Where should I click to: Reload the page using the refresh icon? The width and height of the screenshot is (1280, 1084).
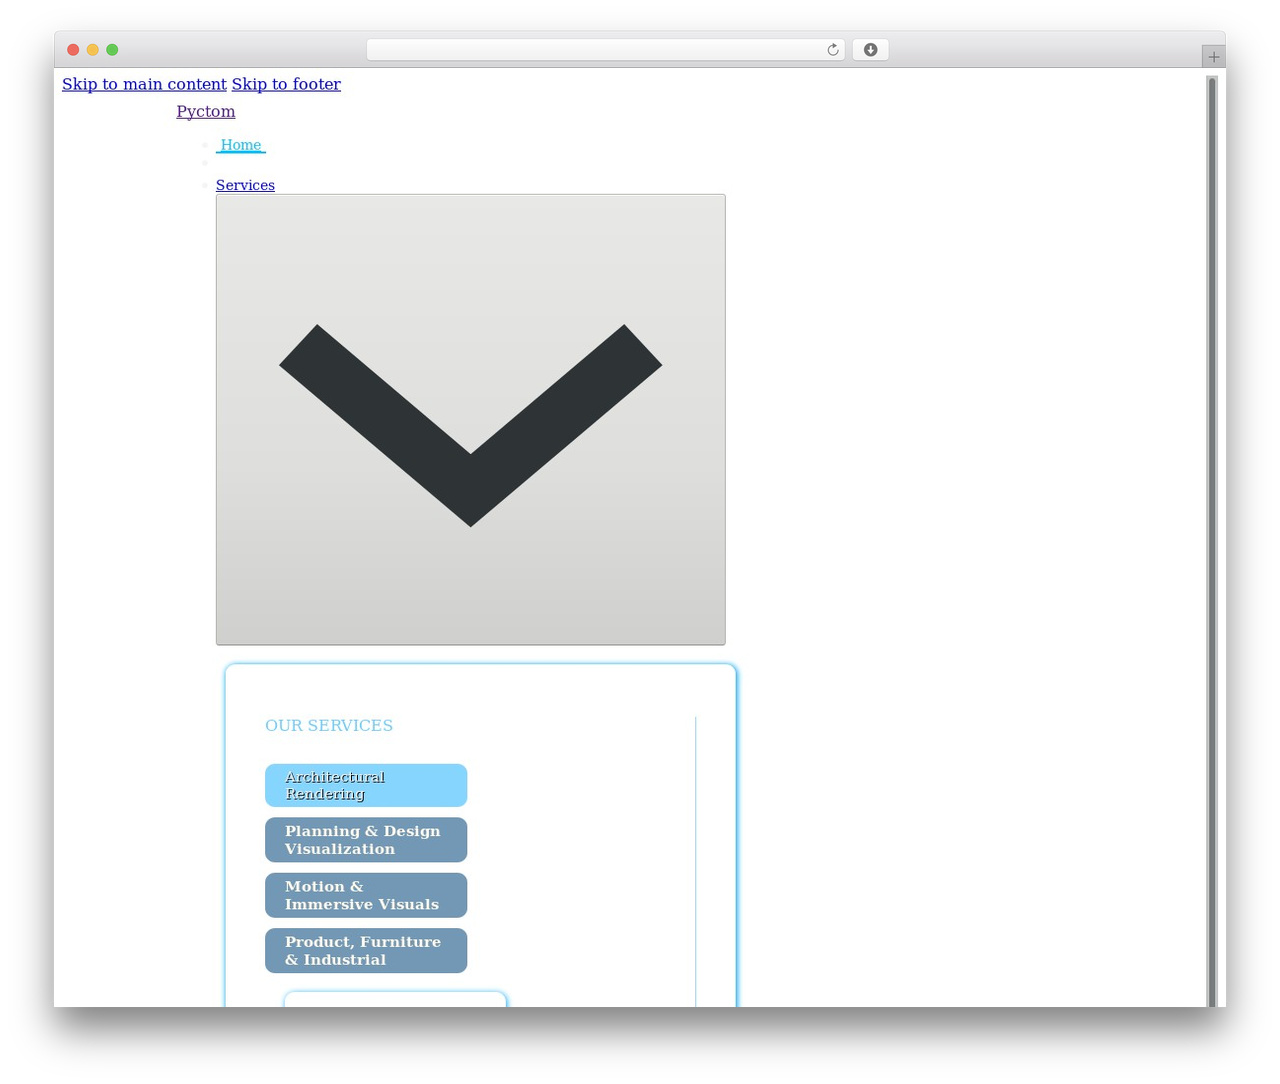pyautogui.click(x=832, y=50)
